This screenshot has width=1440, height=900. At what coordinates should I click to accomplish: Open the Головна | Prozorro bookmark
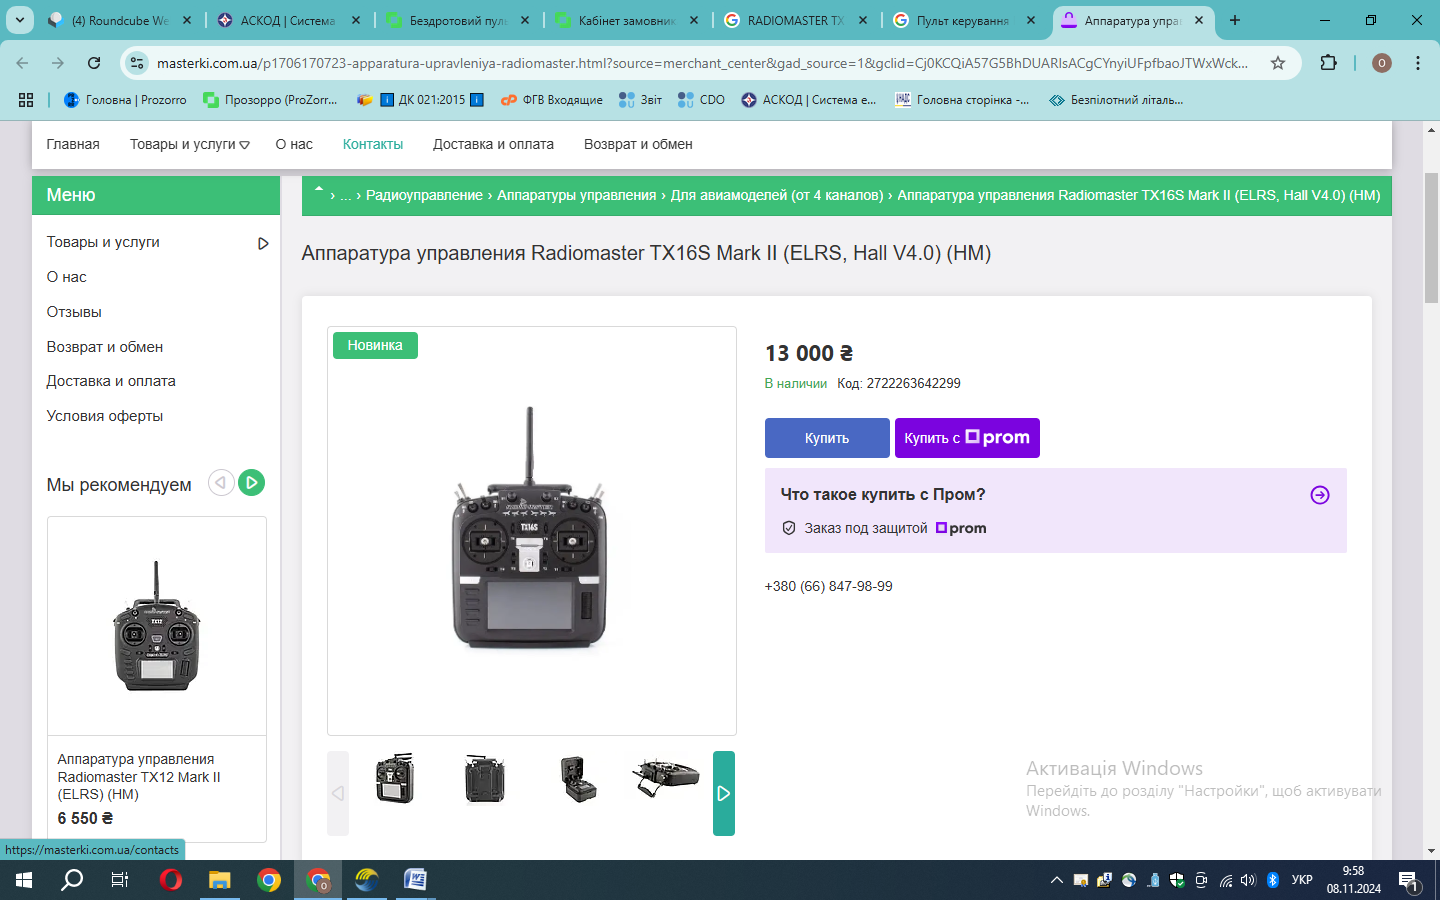(125, 100)
